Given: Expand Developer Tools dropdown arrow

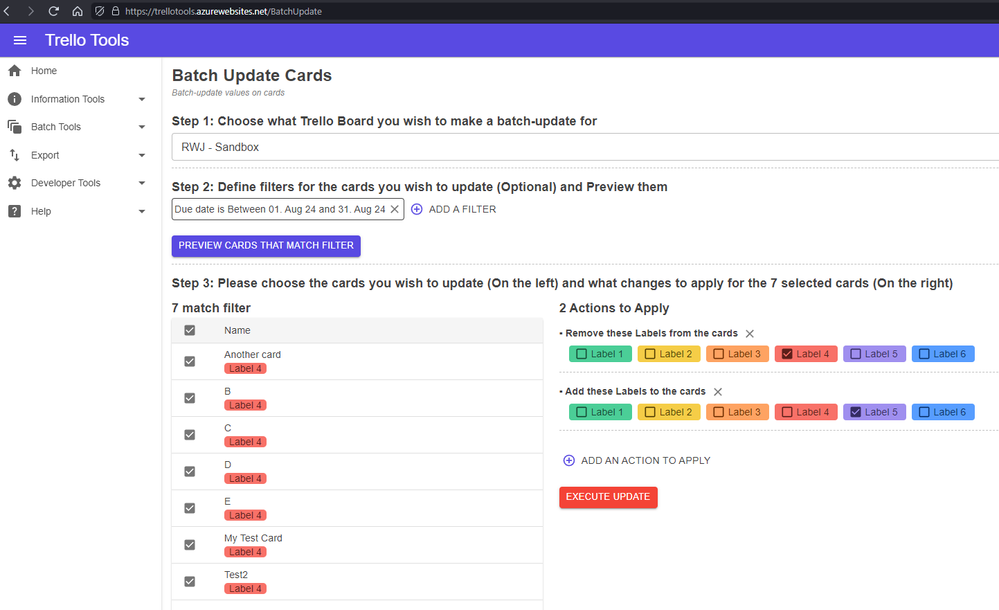Looking at the screenshot, I should pyautogui.click(x=142, y=183).
